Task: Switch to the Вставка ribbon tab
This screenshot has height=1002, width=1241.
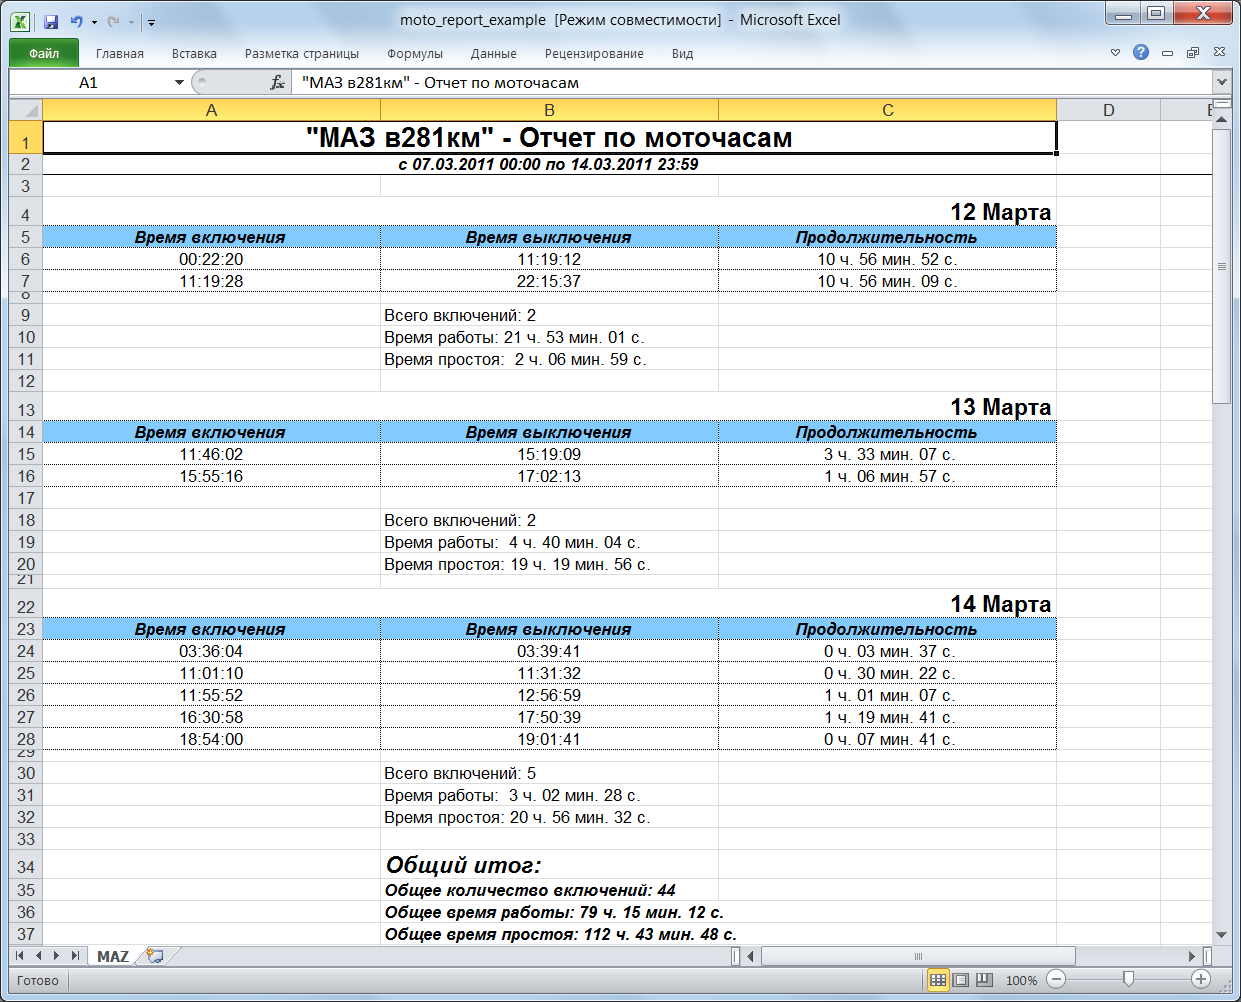Action: 194,54
